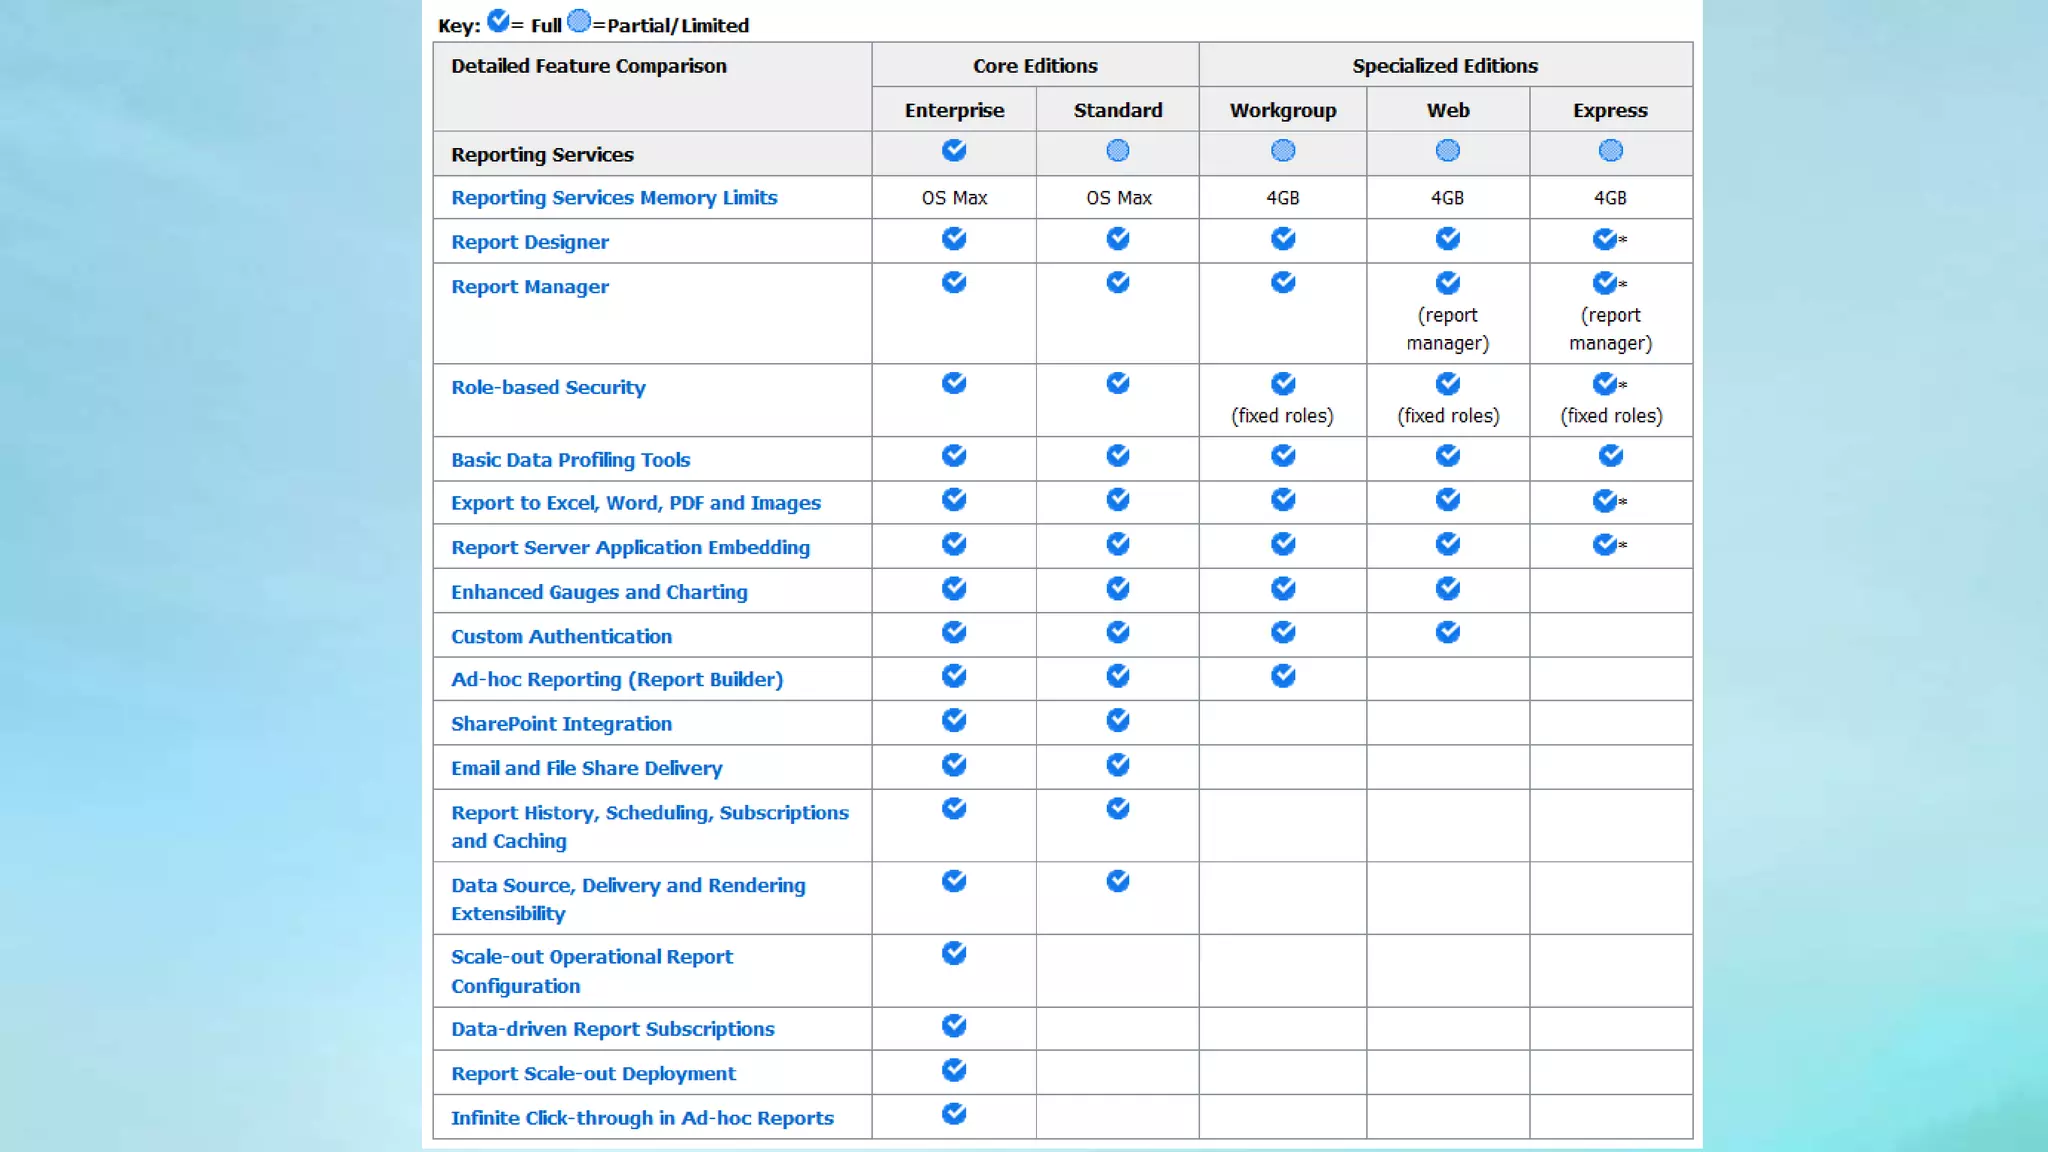Image resolution: width=2048 pixels, height=1152 pixels.
Task: Follow the Role-based Security link
Action: [x=548, y=387]
